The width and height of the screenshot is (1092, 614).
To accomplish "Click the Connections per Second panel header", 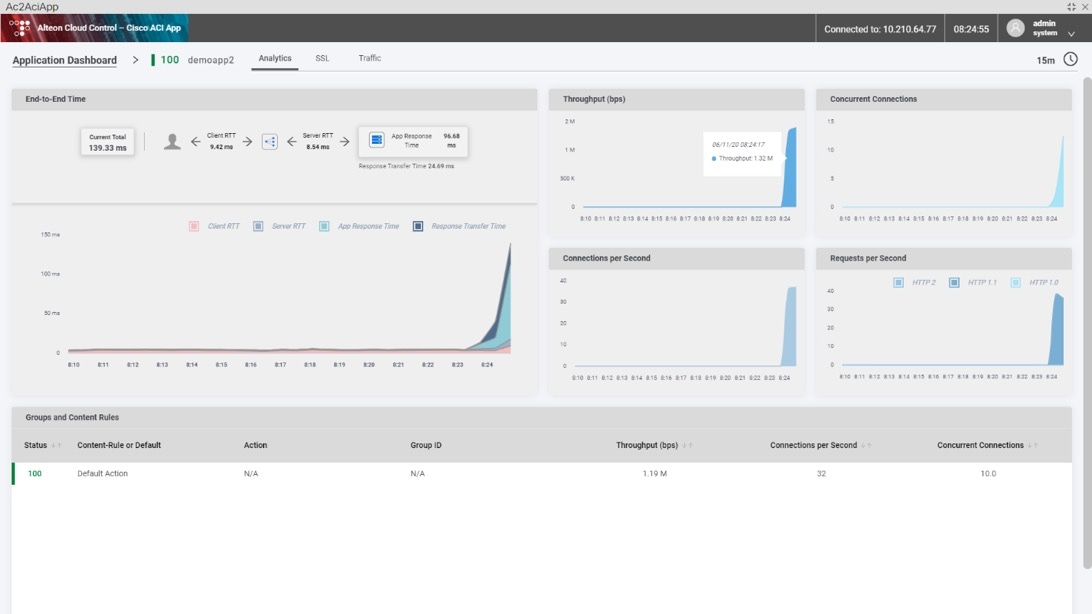I will (x=677, y=258).
